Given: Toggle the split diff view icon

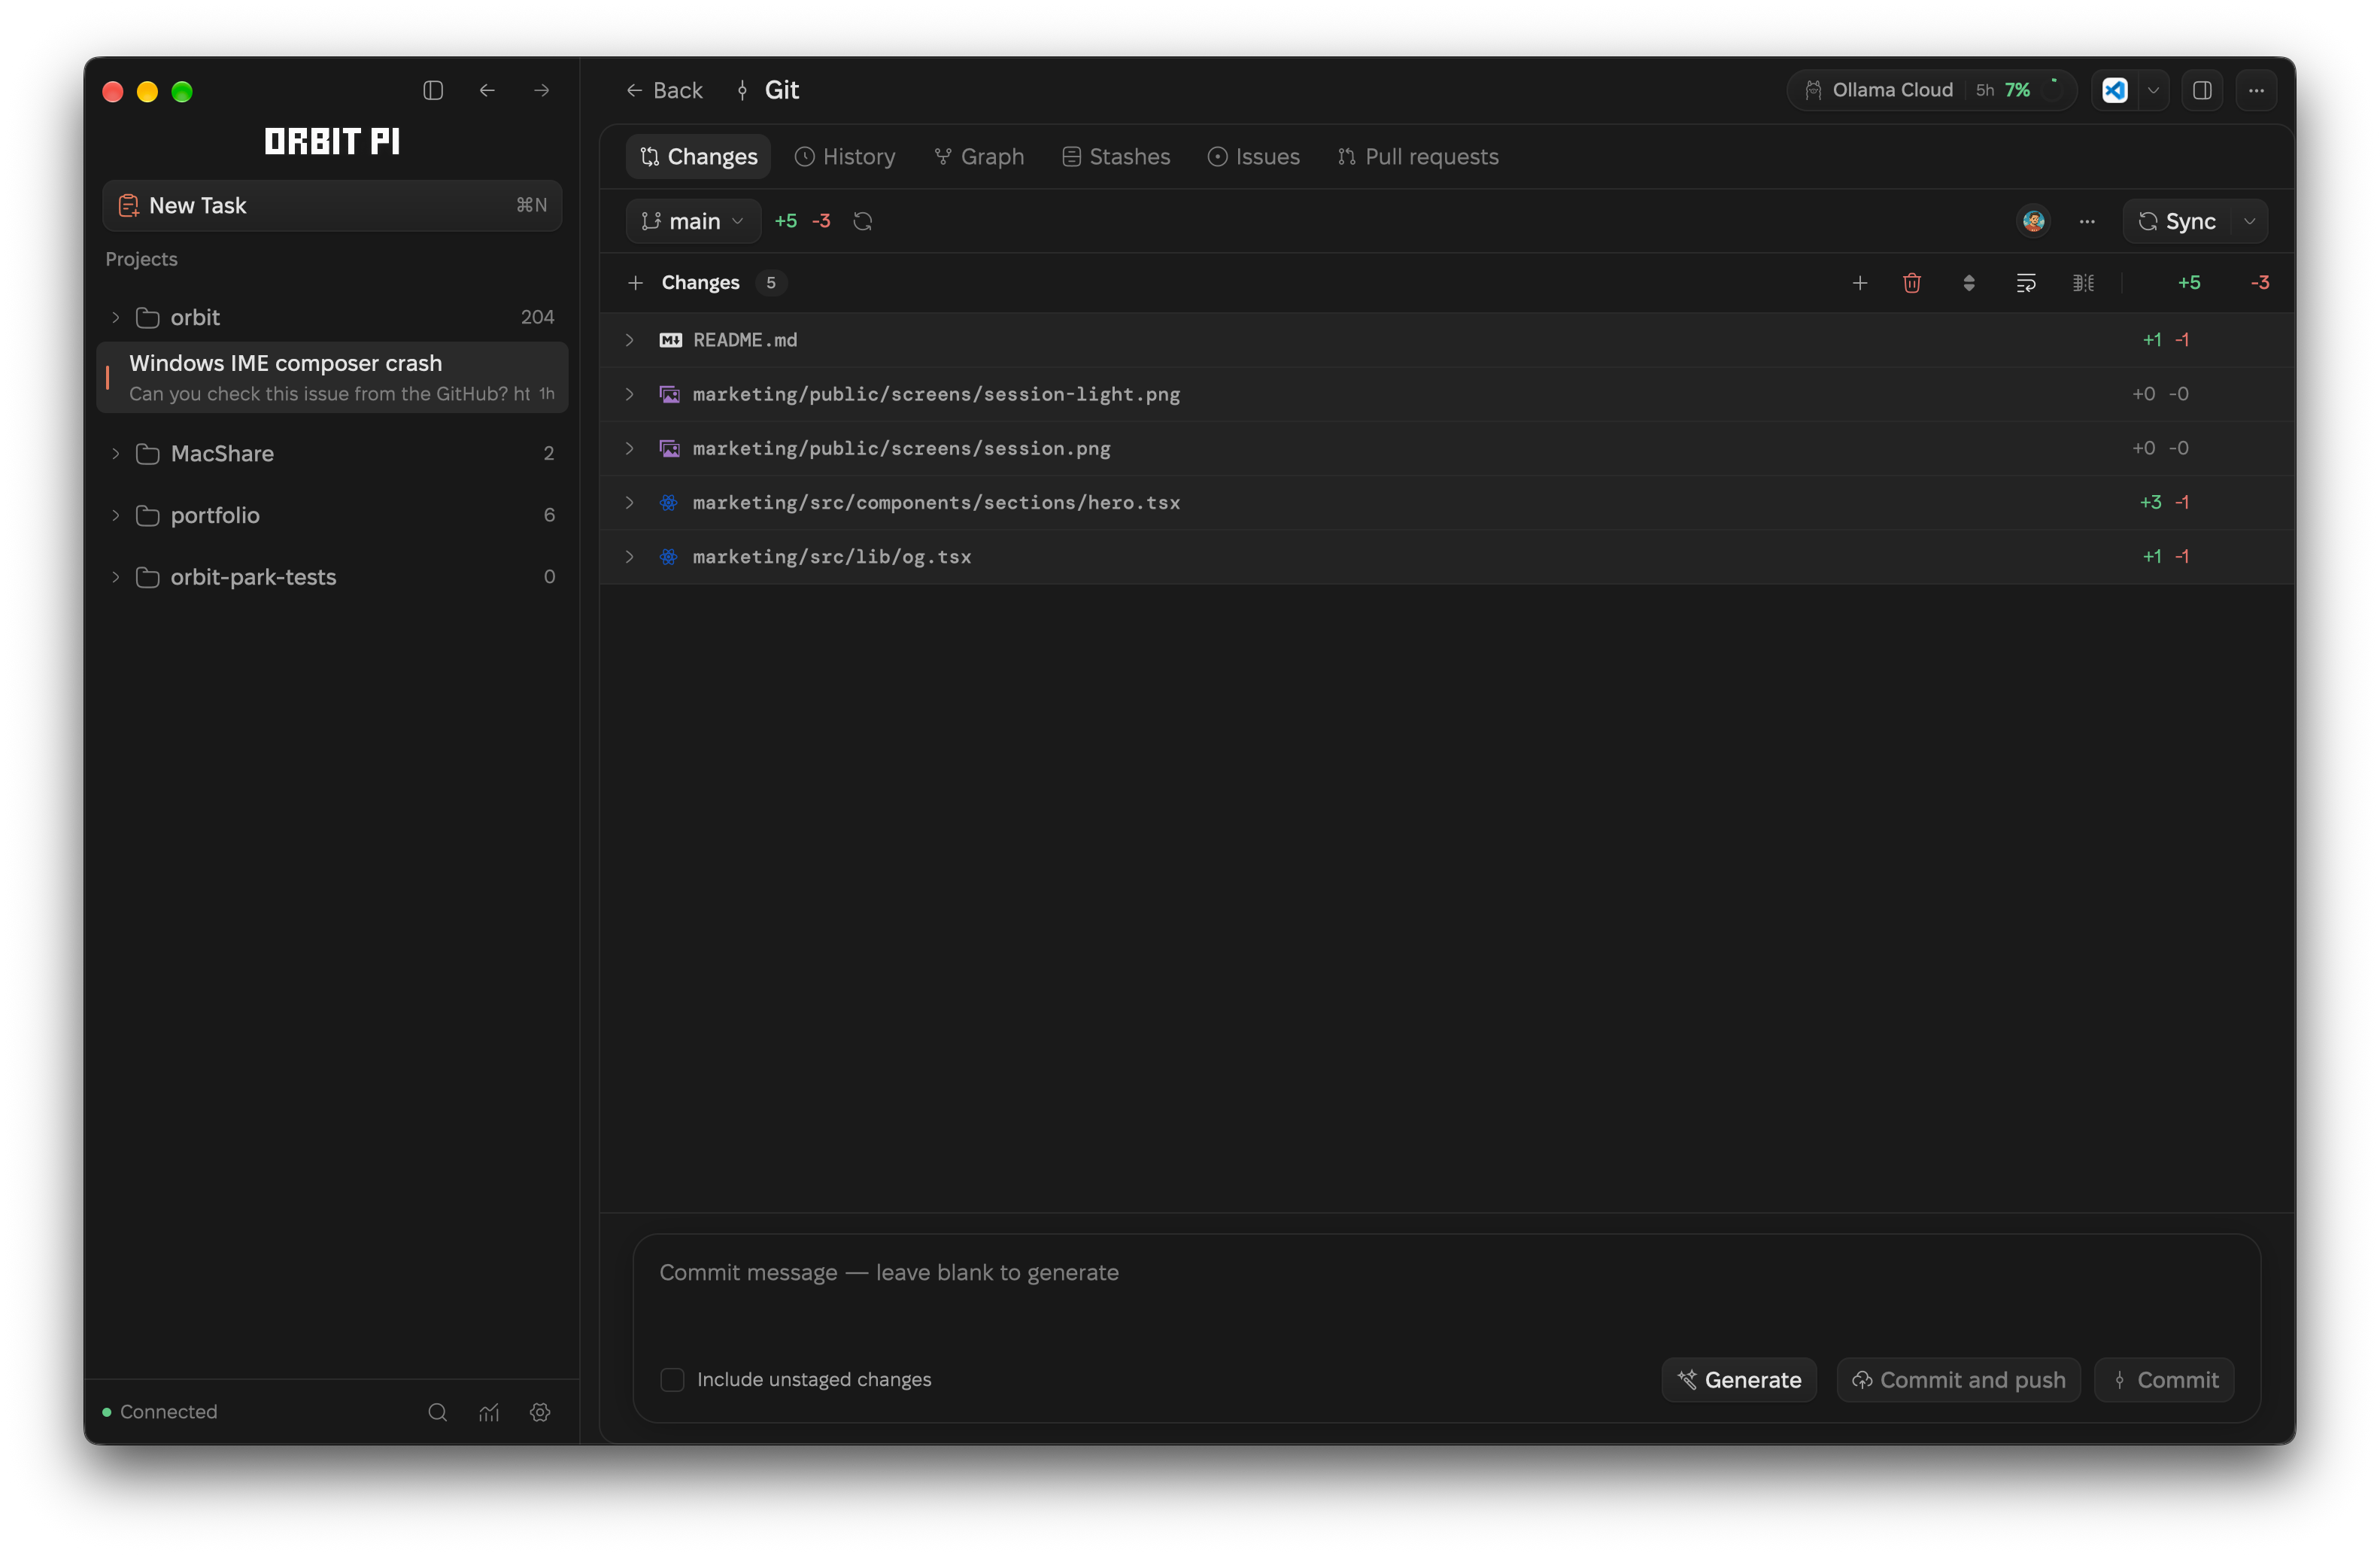Looking at the screenshot, I should 2083,283.
